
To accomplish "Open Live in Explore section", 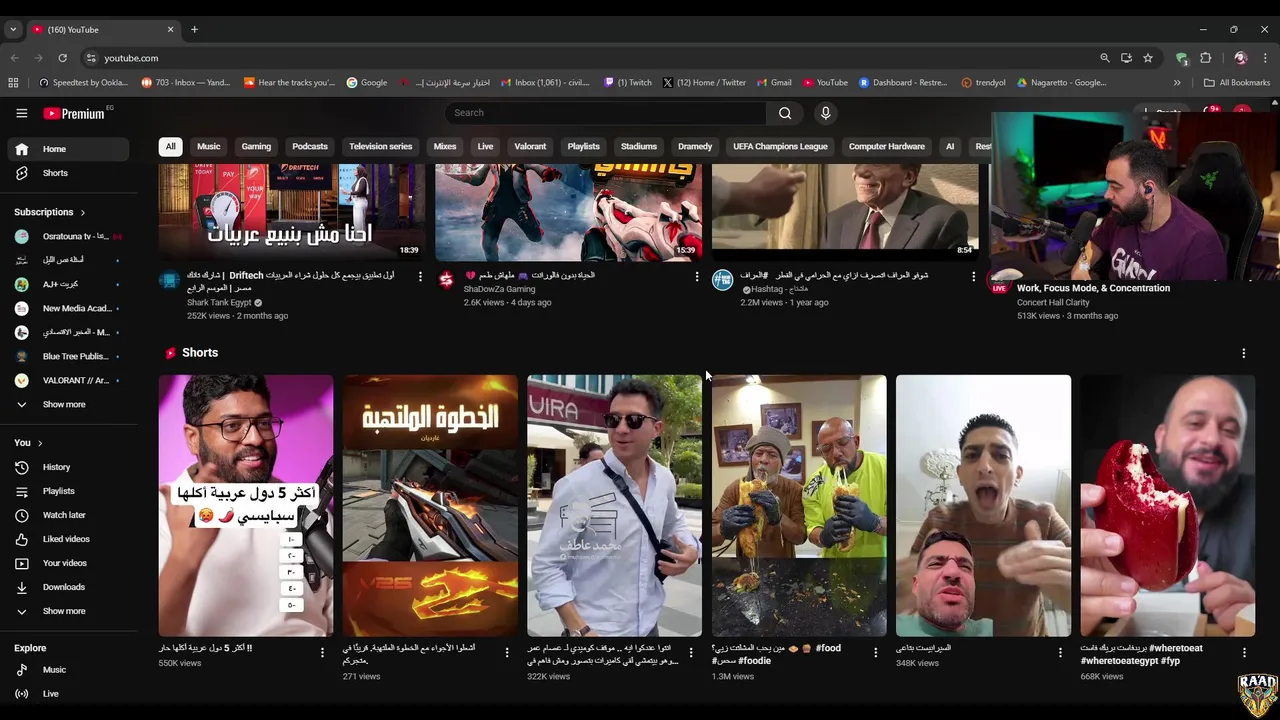I will (x=66, y=694).
